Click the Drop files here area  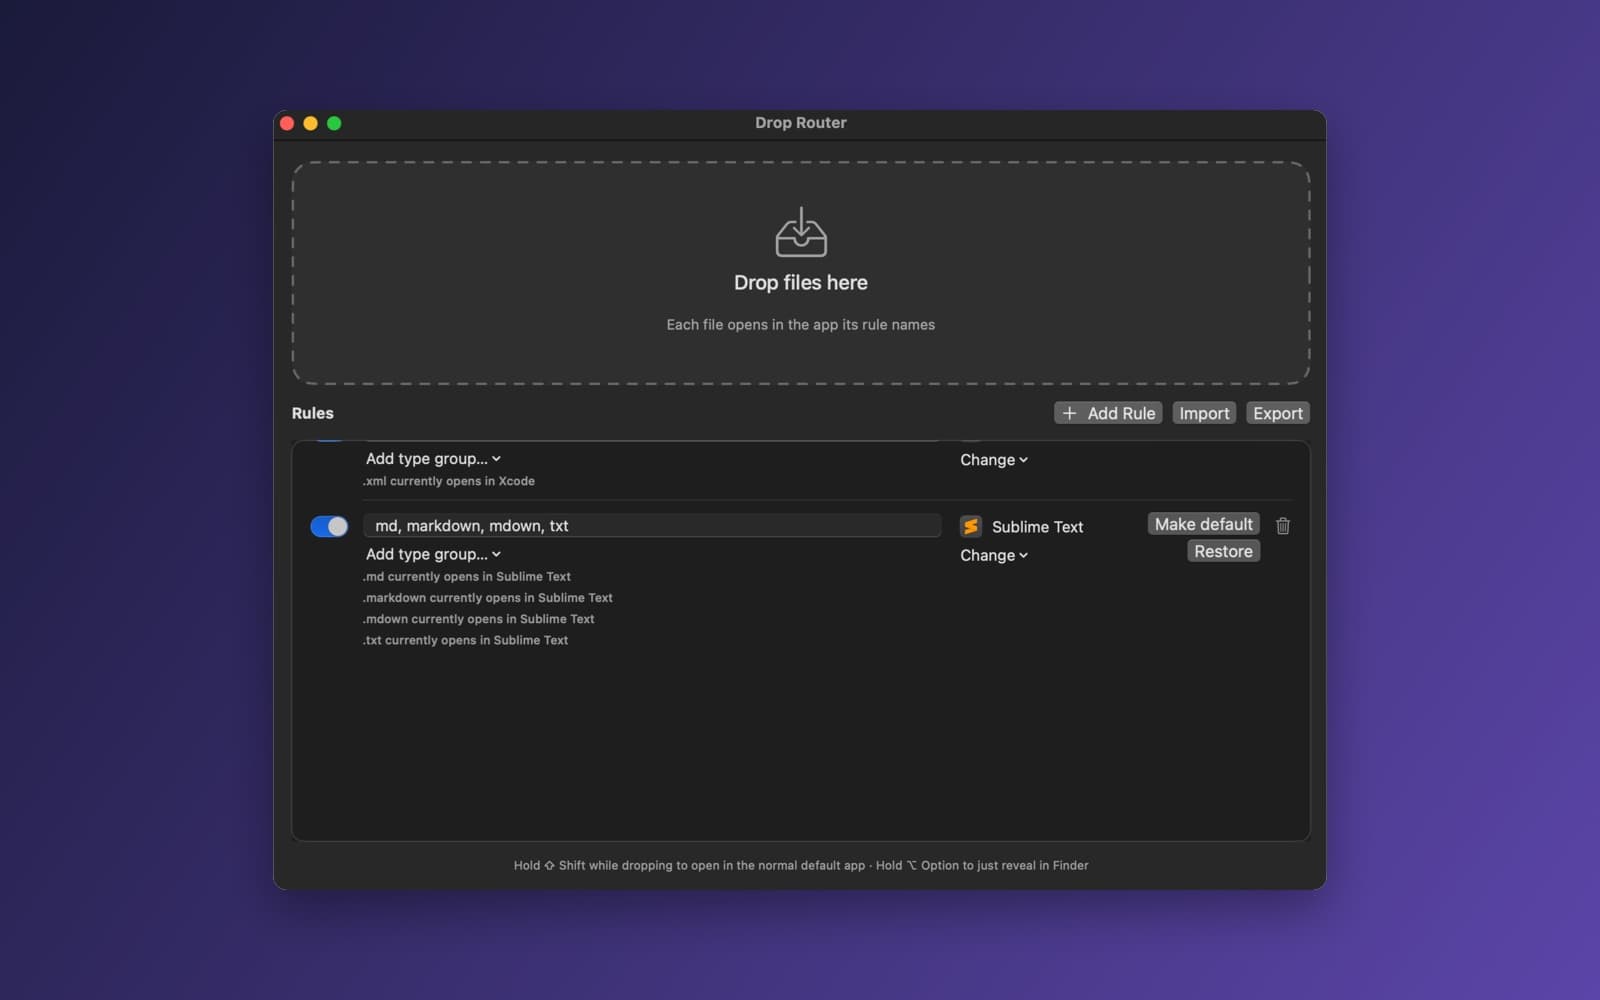(801, 272)
